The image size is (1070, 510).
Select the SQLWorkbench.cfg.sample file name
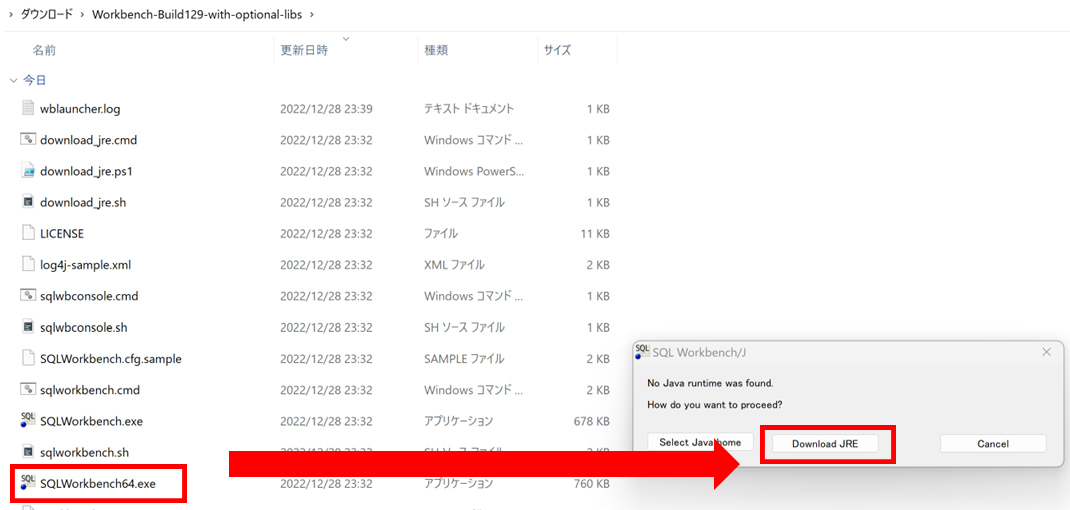pyautogui.click(x=111, y=358)
